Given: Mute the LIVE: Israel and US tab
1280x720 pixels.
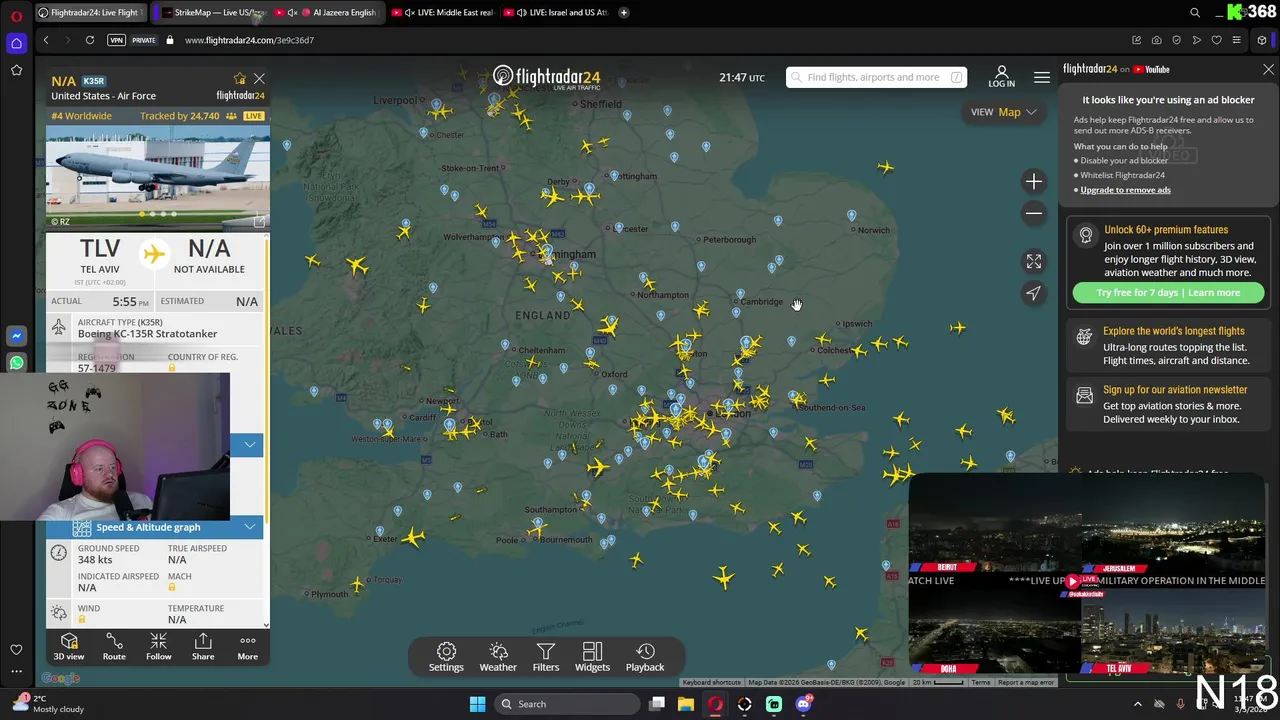Looking at the screenshot, I should (x=522, y=13).
